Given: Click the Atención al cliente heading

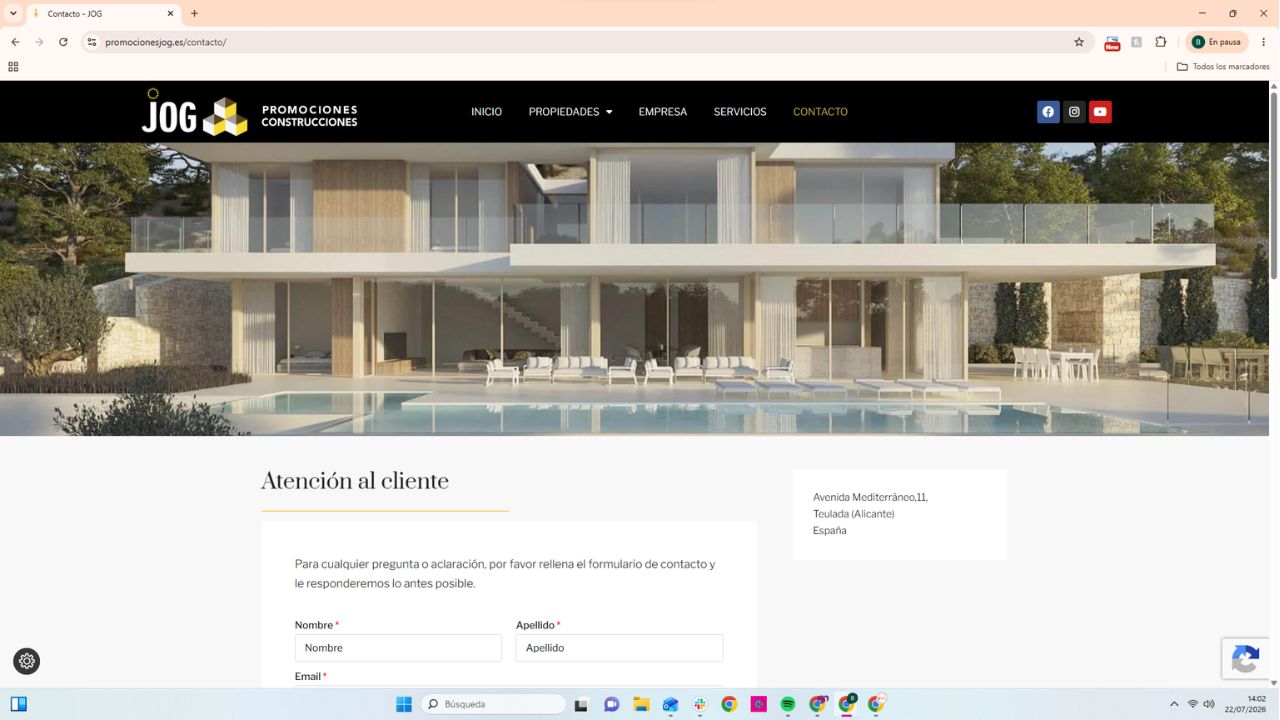Looking at the screenshot, I should click(355, 481).
